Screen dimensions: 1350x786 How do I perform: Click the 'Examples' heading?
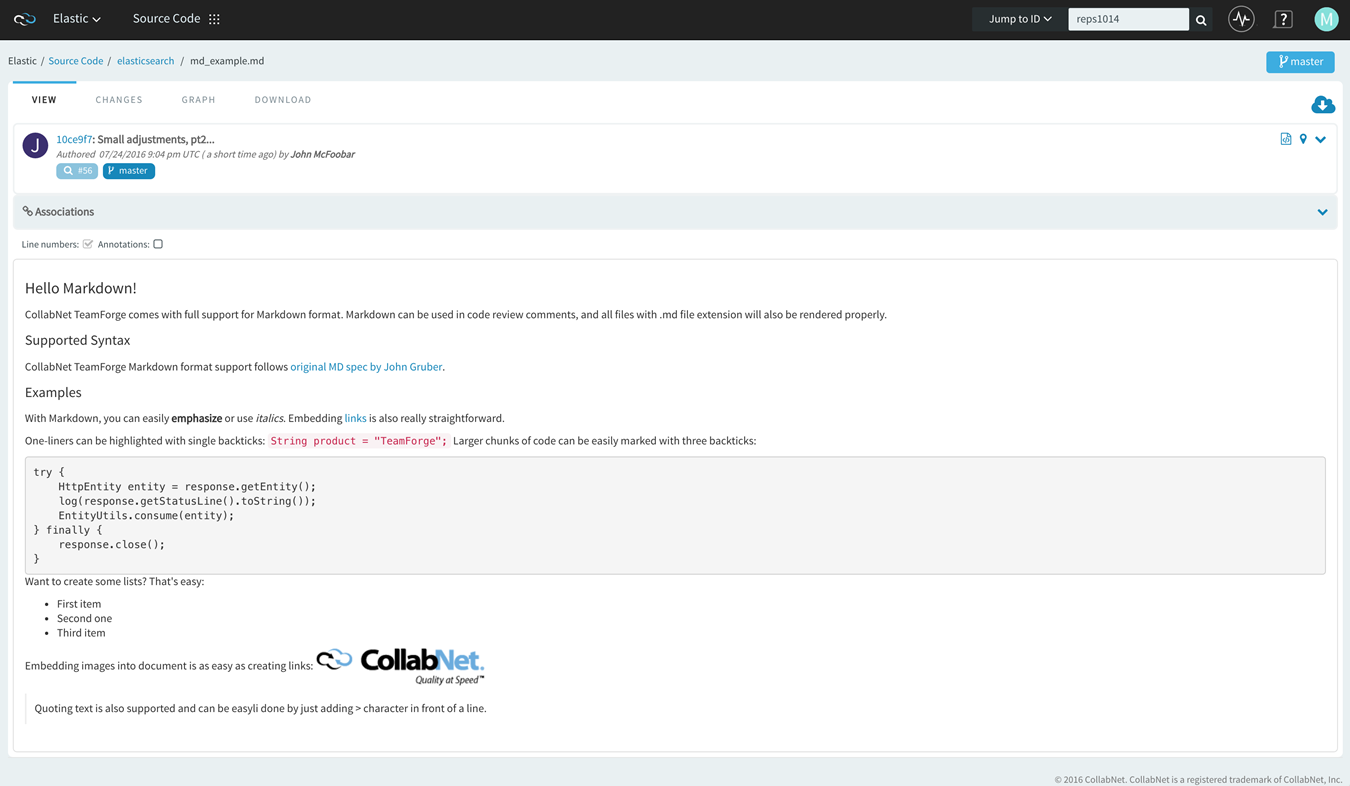click(x=53, y=392)
